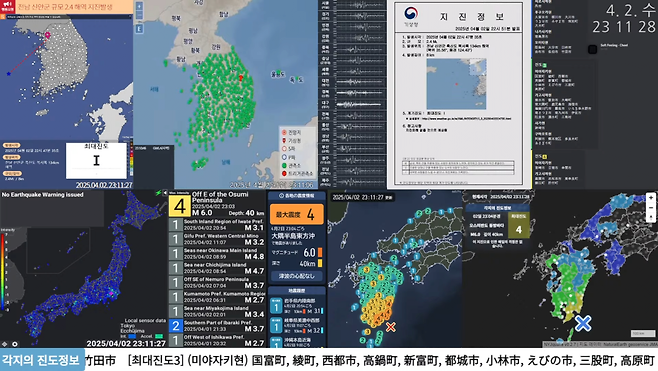Click the Korea intensity color scale bar
The width and height of the screenshot is (658, 371).
coord(131,159)
